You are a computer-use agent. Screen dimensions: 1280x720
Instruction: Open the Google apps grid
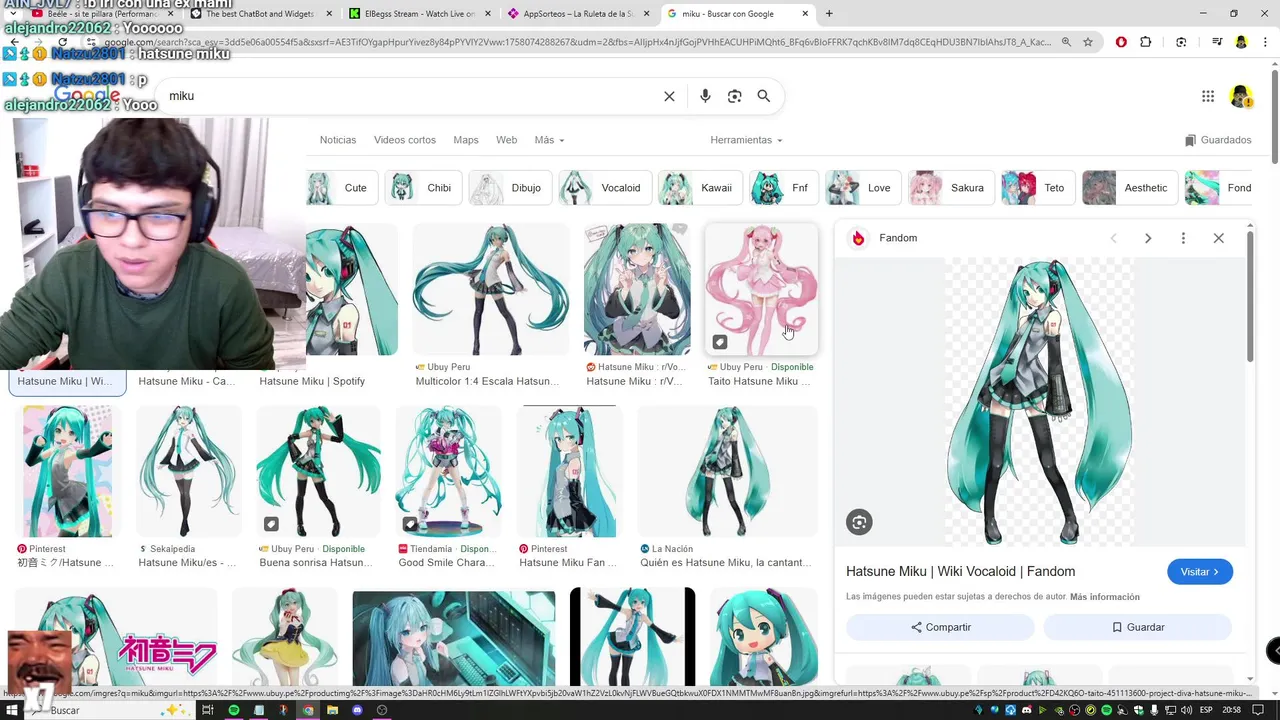pyautogui.click(x=1208, y=96)
